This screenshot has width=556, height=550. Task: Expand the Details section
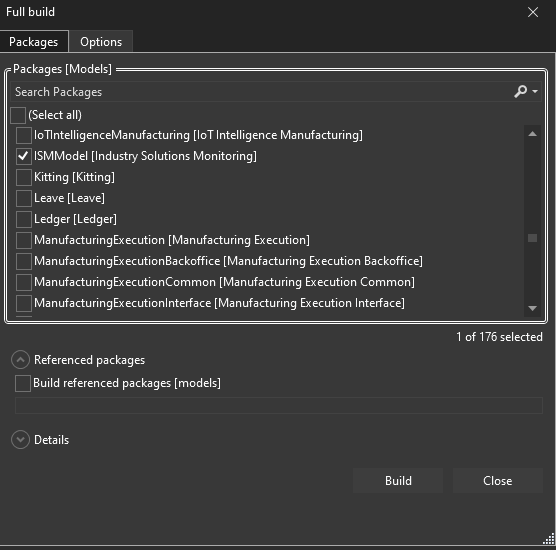click(20, 440)
